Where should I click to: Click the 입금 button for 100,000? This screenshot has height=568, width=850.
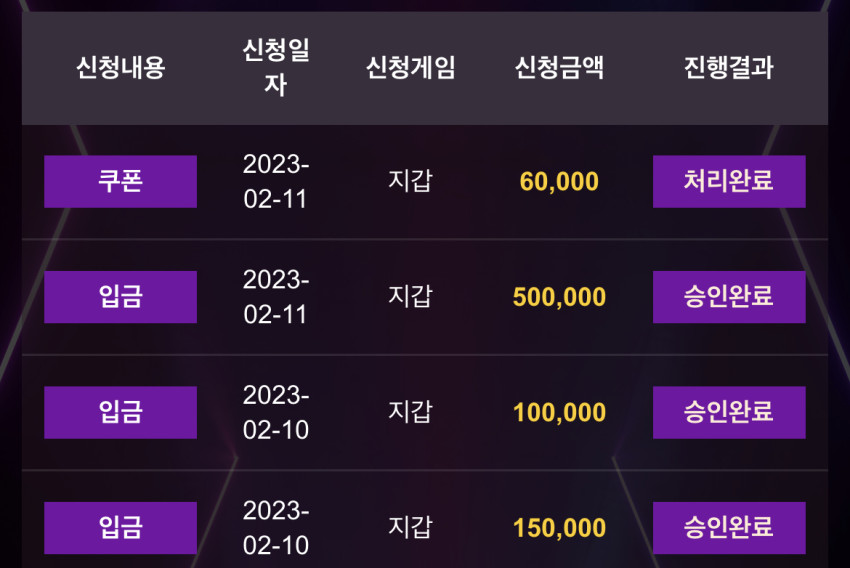click(x=120, y=412)
